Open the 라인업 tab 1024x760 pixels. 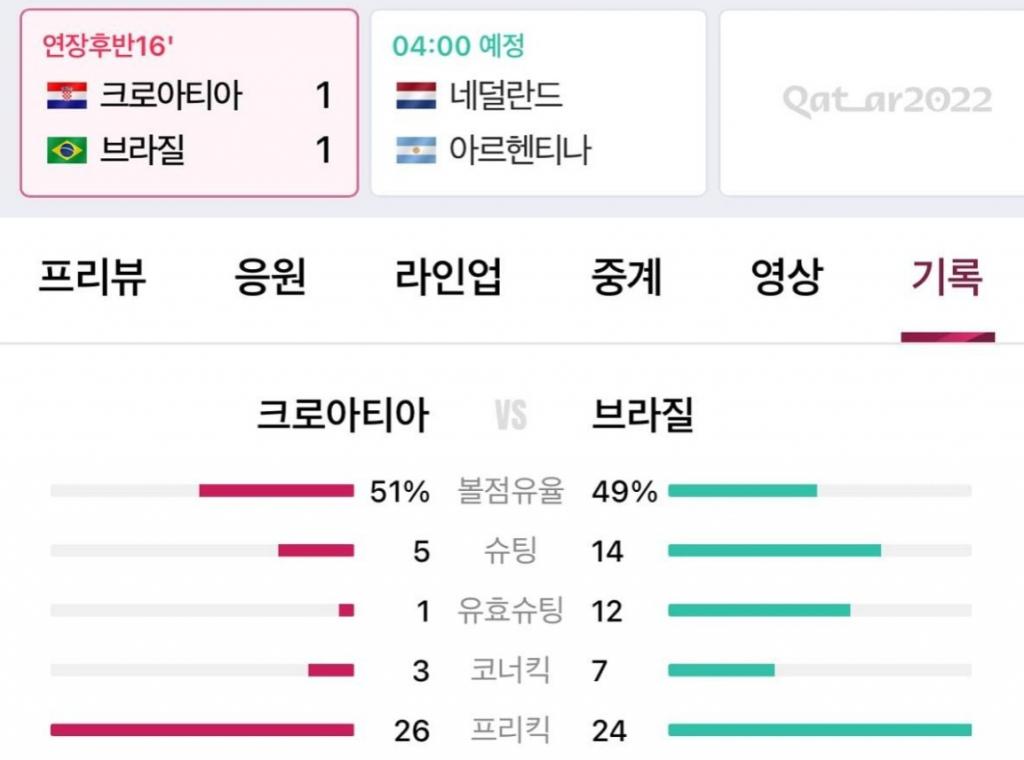(448, 276)
